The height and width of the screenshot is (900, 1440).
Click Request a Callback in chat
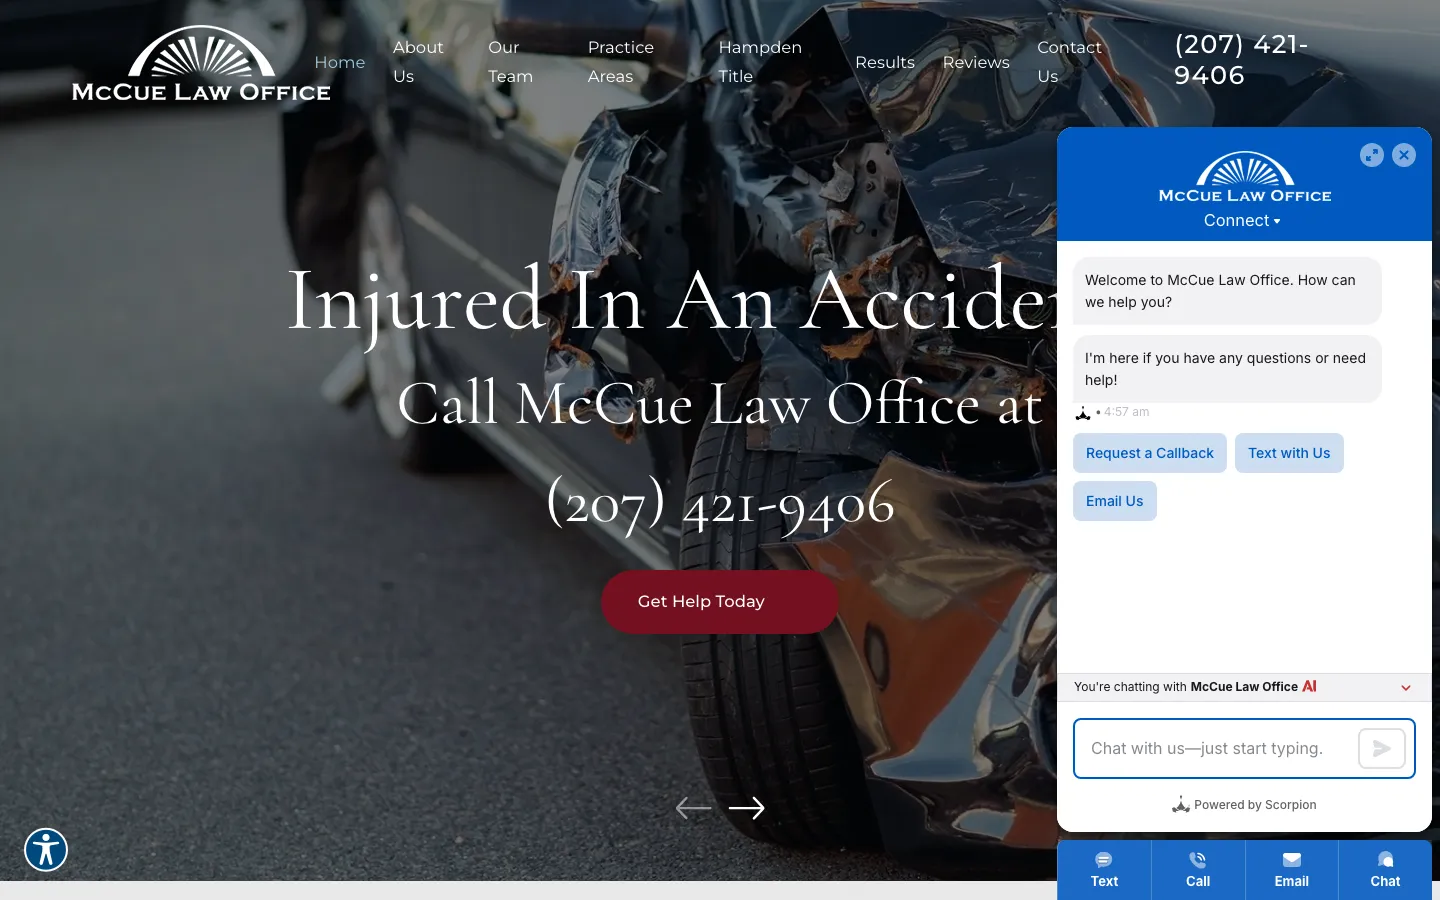1150,453
